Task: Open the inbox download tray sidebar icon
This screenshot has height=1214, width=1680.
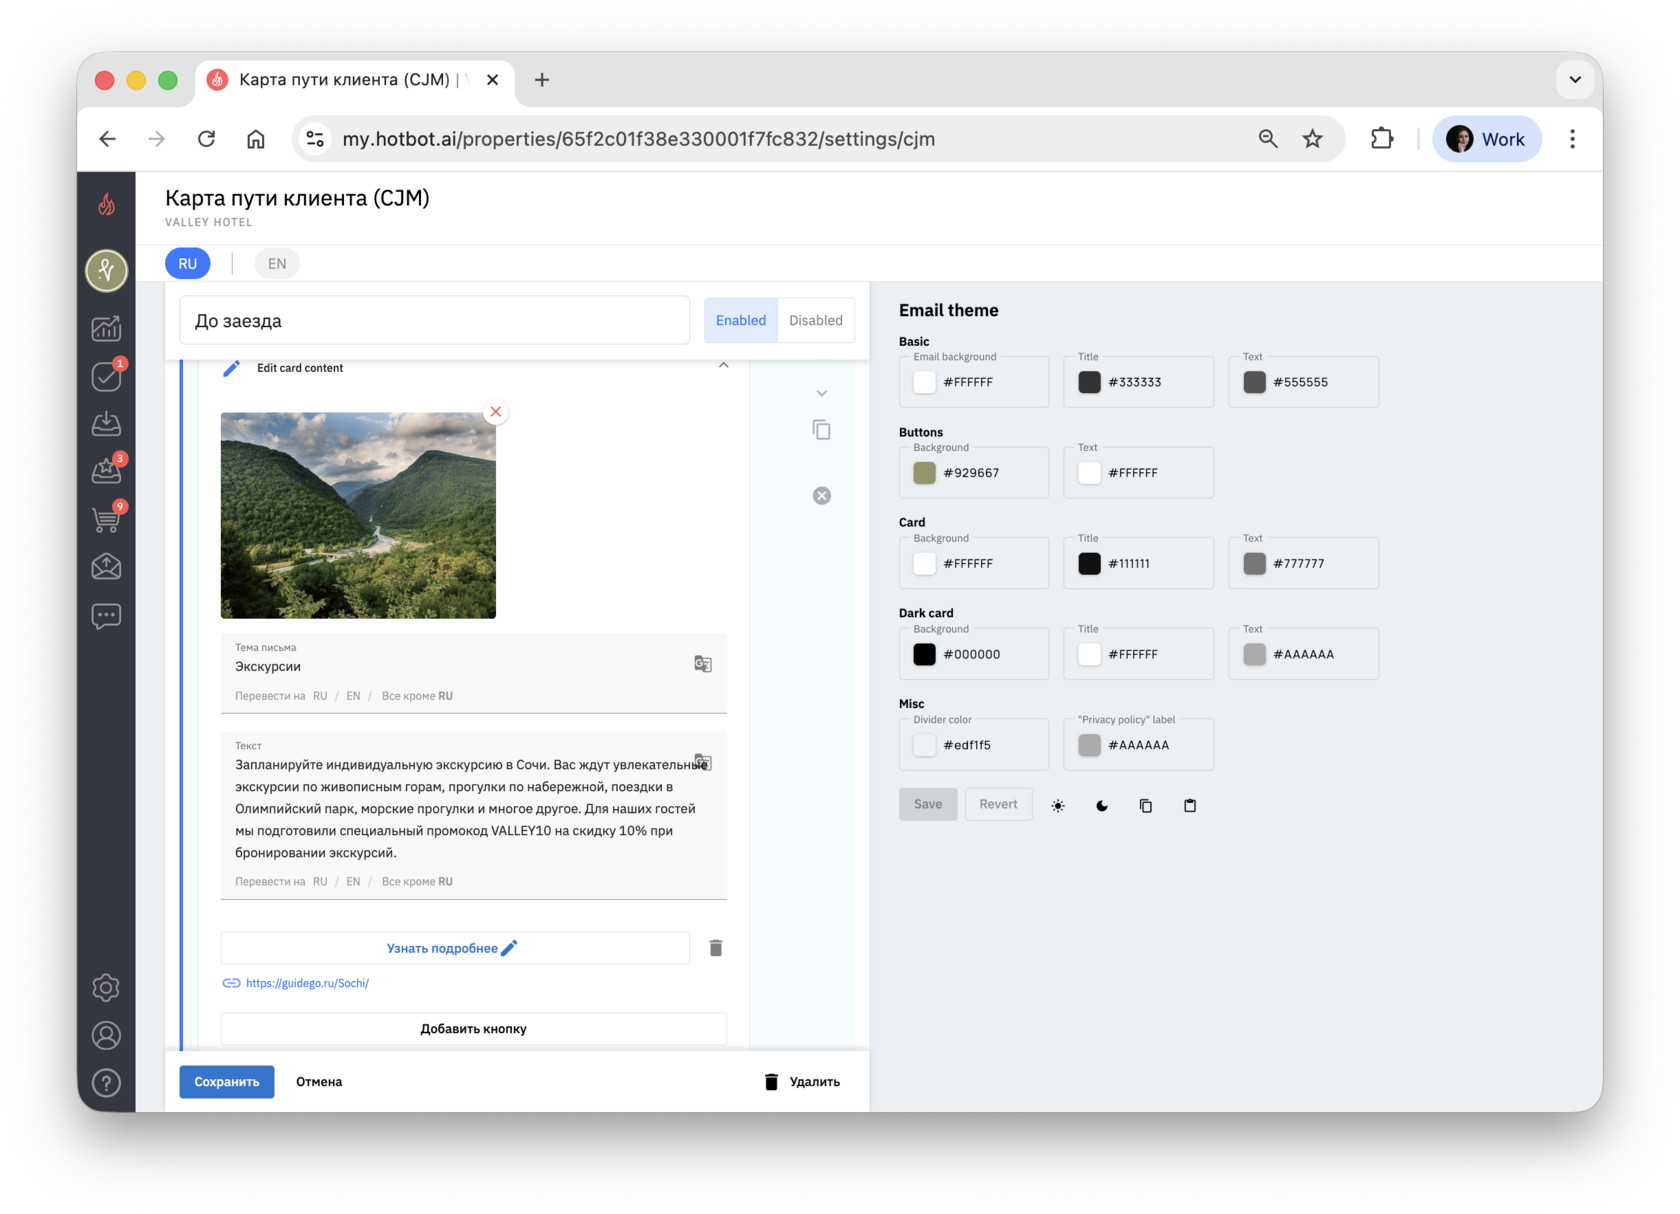Action: coord(106,424)
